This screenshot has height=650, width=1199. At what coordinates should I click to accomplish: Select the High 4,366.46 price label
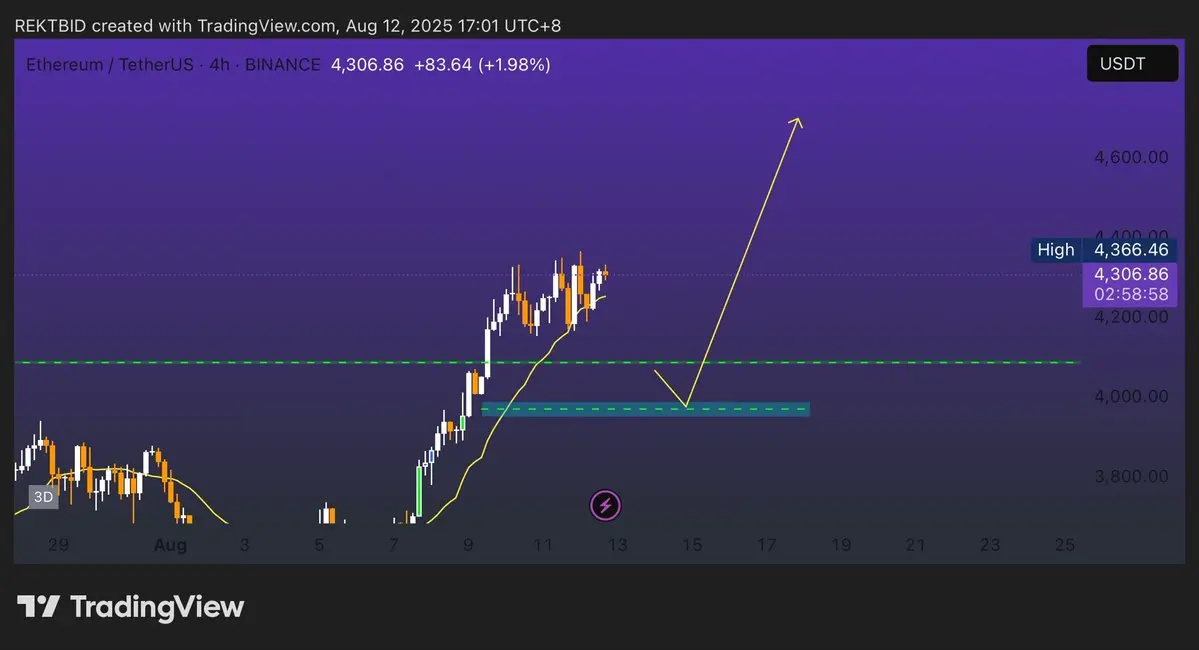point(1103,250)
